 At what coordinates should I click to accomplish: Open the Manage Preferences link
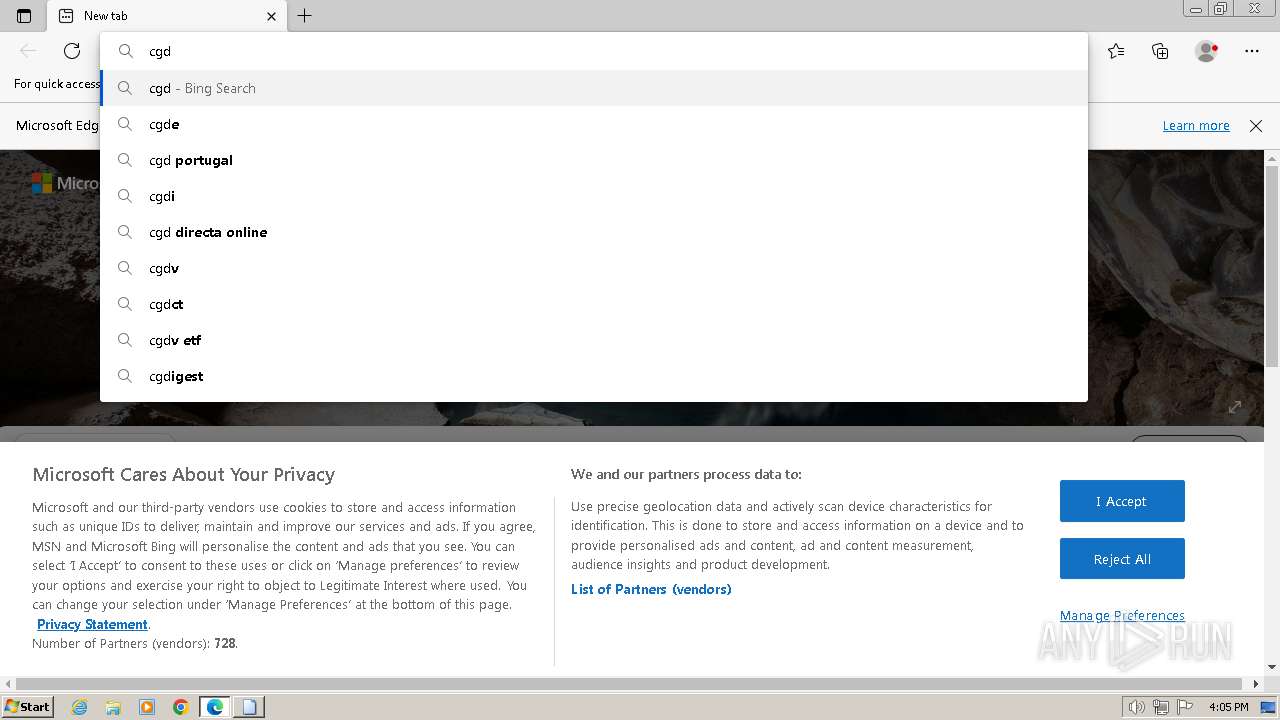(1122, 616)
